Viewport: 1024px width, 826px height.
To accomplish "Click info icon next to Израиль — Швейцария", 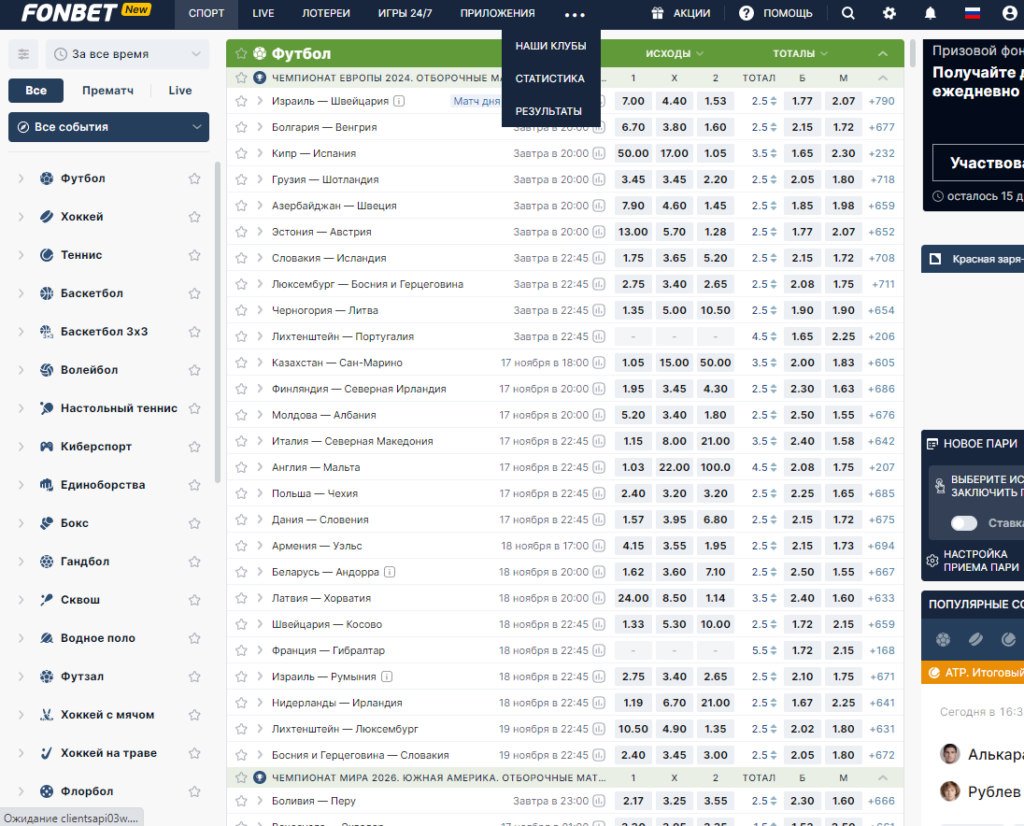I will (x=399, y=101).
